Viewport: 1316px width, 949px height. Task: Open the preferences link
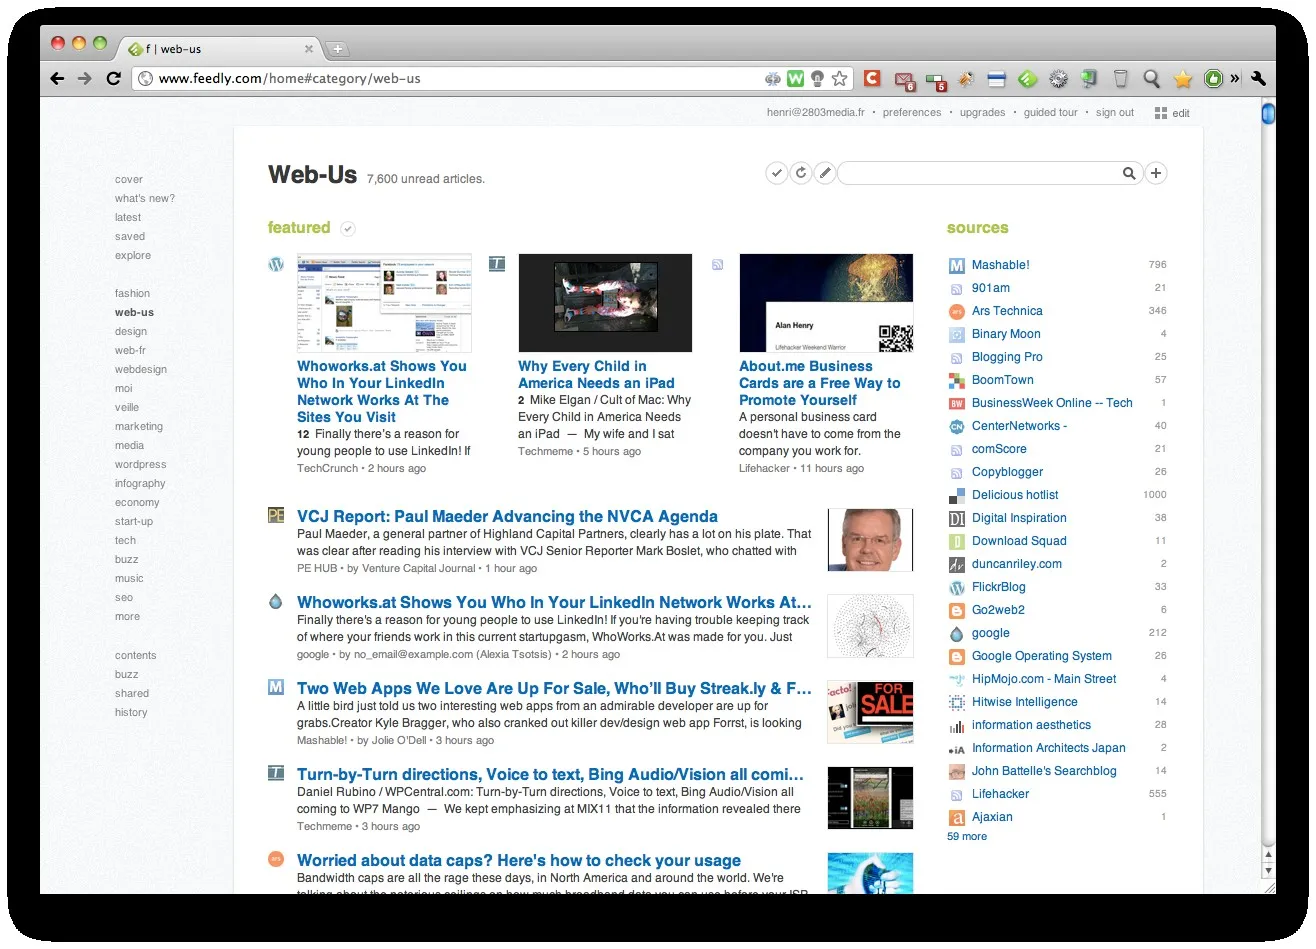point(912,113)
